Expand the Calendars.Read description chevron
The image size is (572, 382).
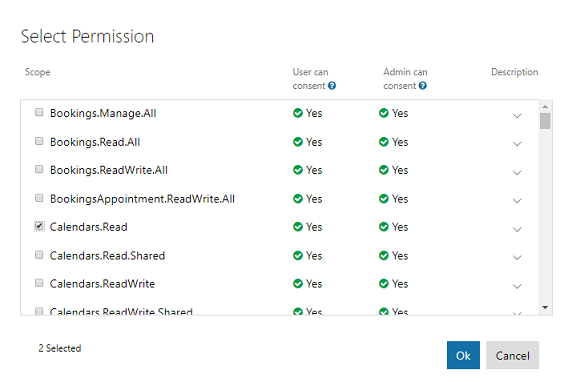pyautogui.click(x=517, y=229)
